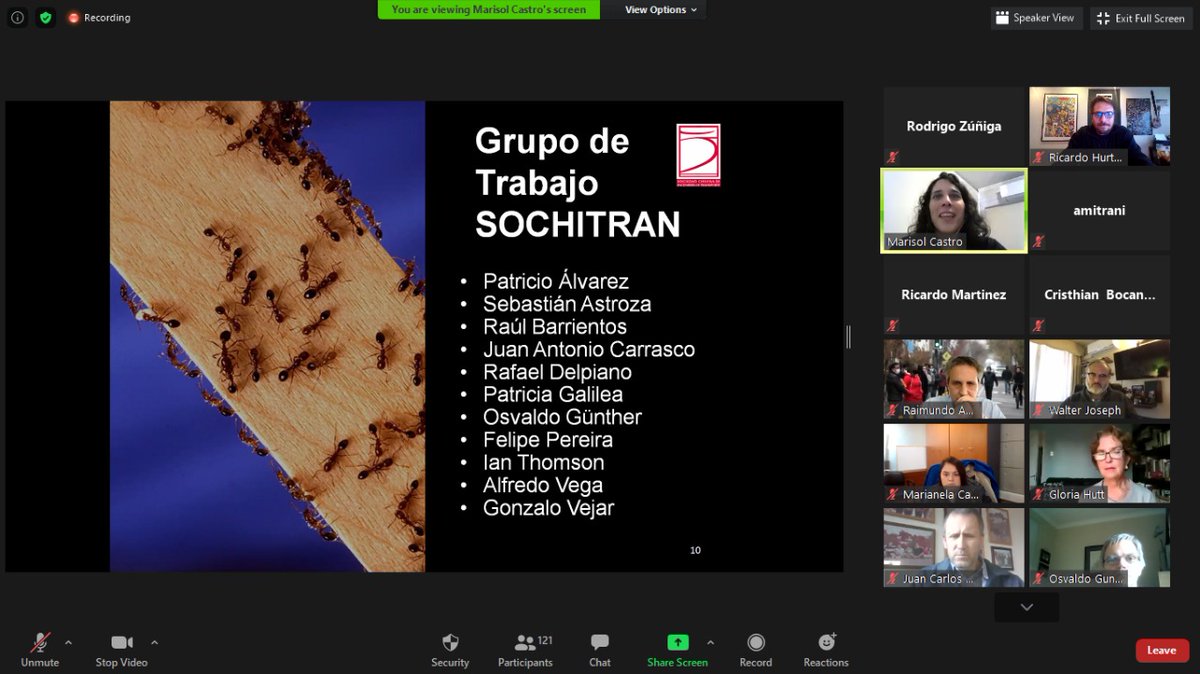Click muted mic icon on Osvaldo Gun... tile

[x=1038, y=578]
